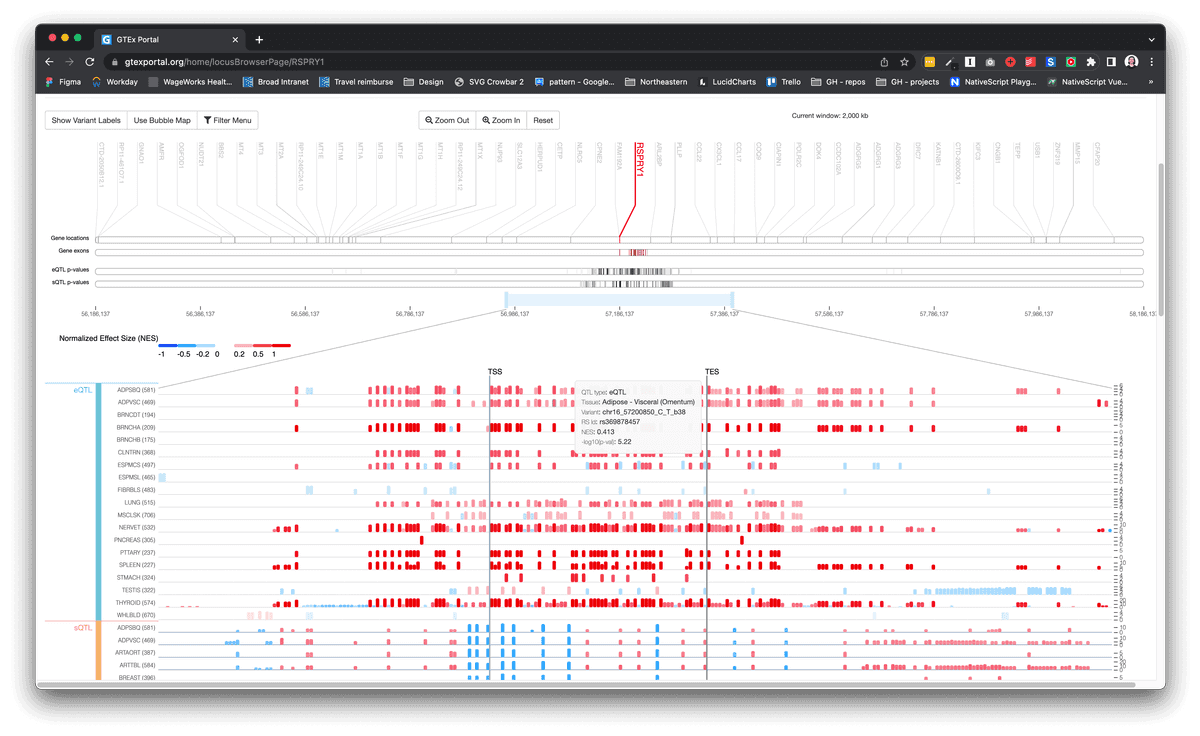Enable Show Variant Labels

pyautogui.click(x=85, y=120)
